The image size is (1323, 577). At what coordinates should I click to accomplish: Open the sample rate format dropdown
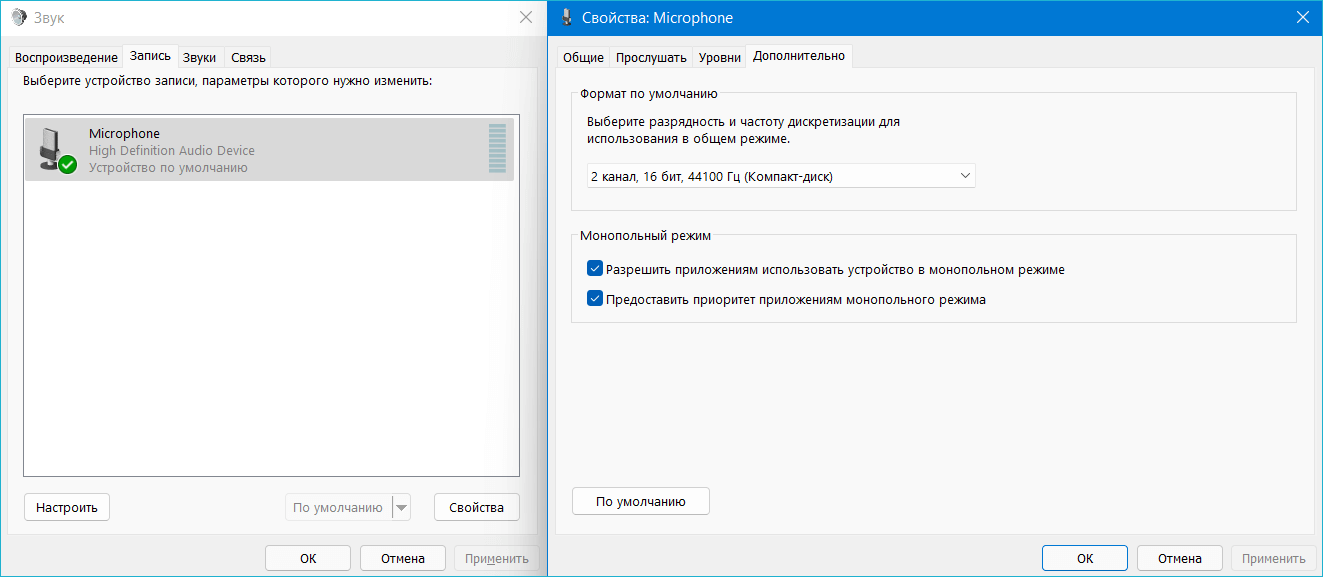pos(780,176)
